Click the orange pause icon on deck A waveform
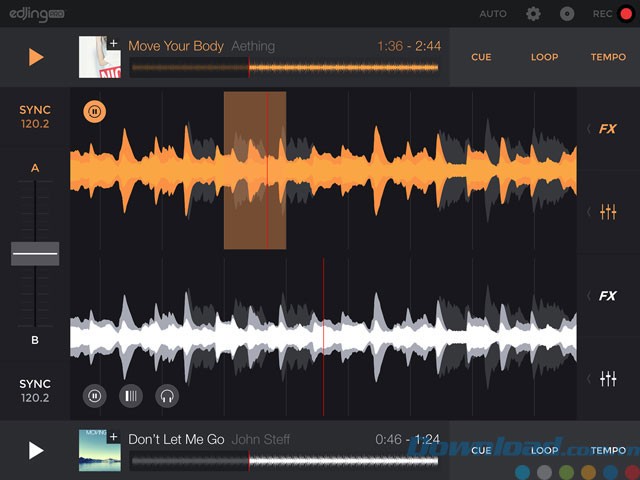 click(x=94, y=112)
